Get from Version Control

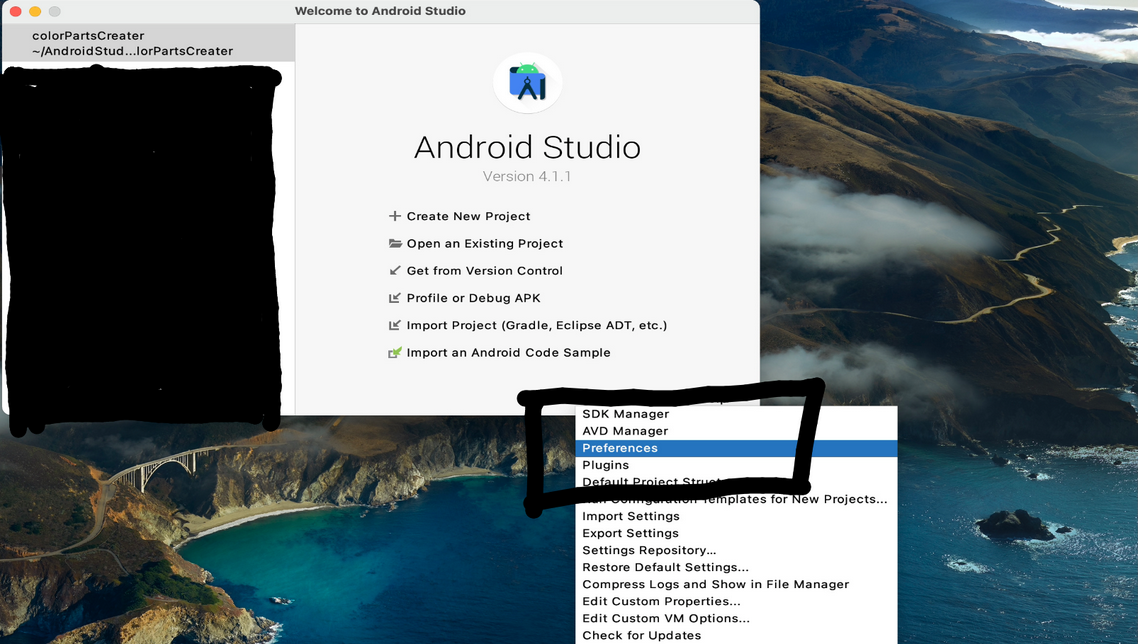485,271
